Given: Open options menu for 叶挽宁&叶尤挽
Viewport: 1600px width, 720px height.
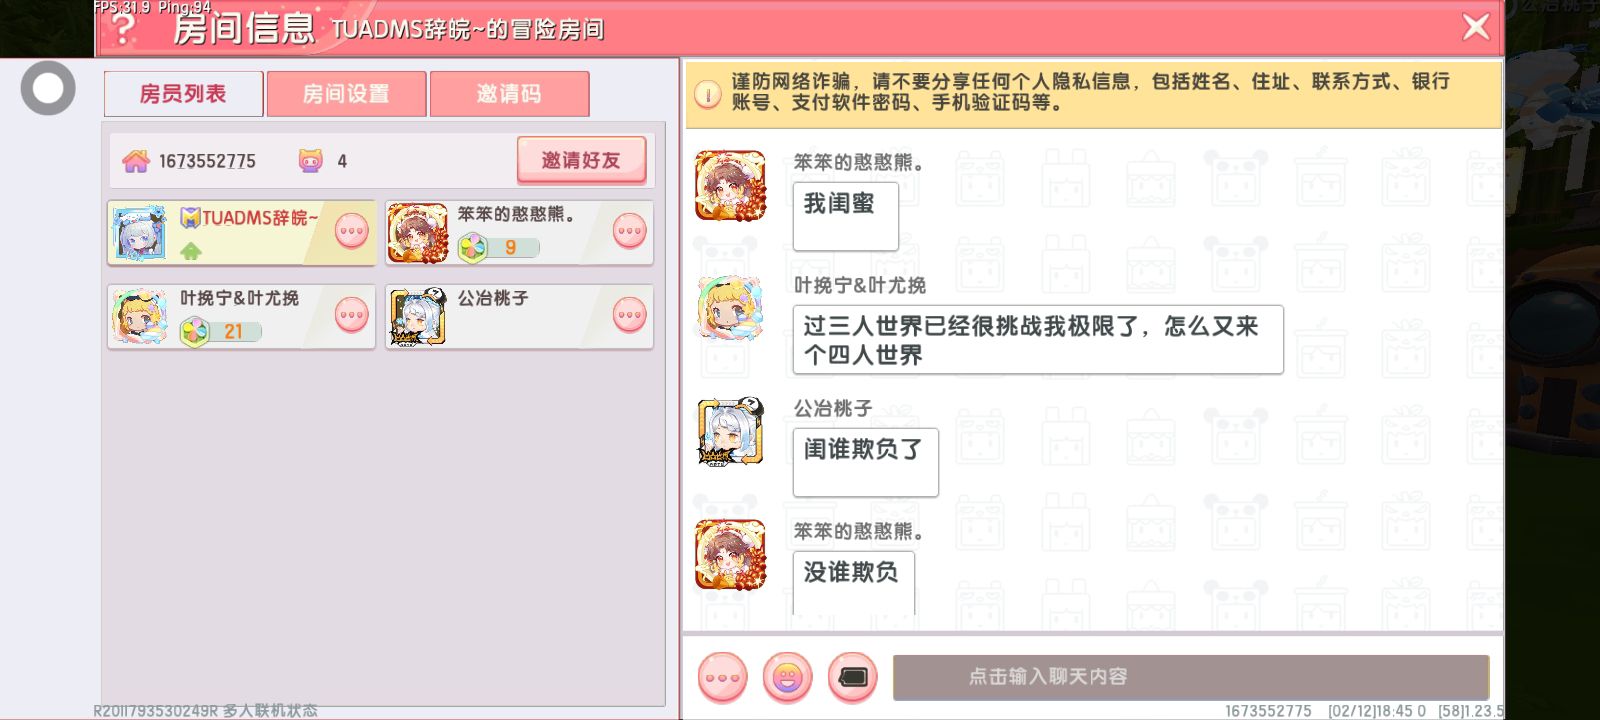Looking at the screenshot, I should 351,315.
